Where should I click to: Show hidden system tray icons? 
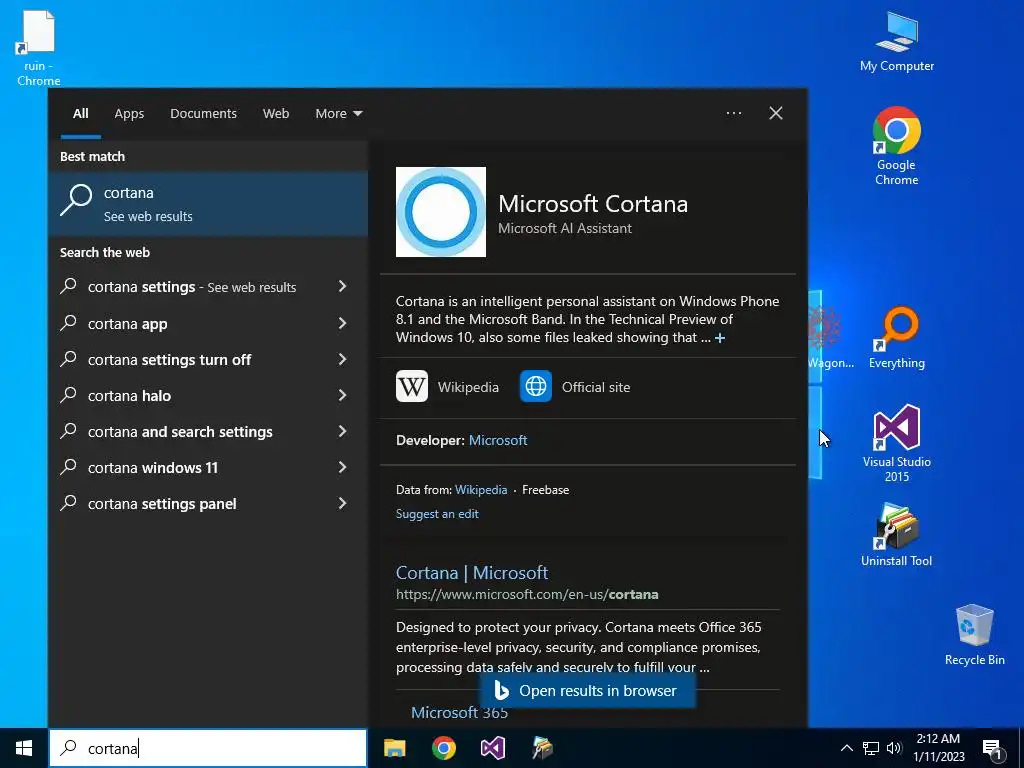[x=846, y=748]
